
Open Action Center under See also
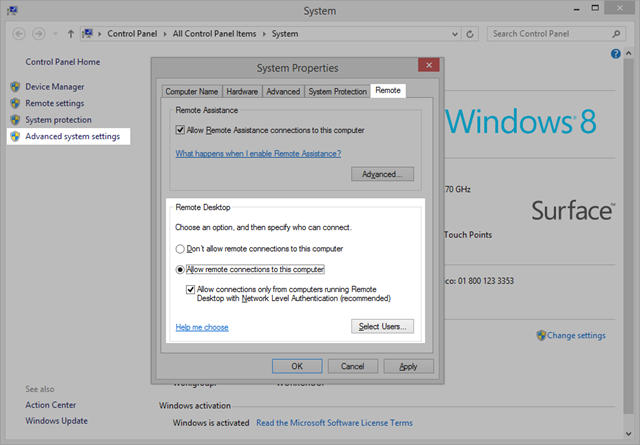tap(51, 405)
